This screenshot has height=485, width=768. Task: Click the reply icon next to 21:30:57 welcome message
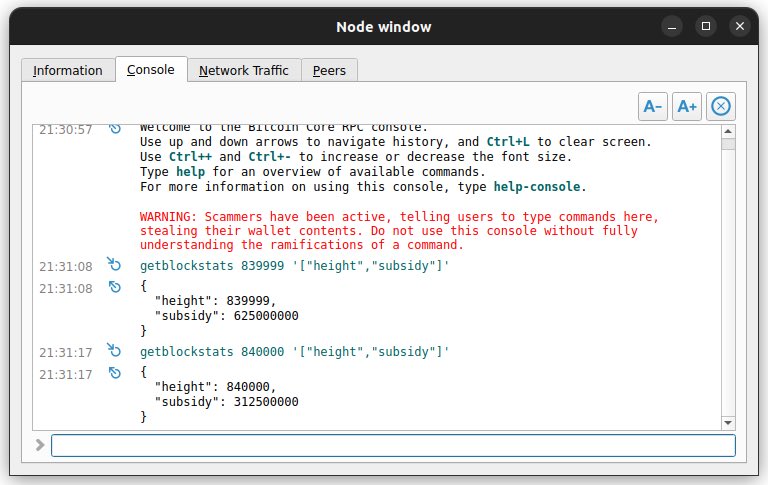(115, 129)
